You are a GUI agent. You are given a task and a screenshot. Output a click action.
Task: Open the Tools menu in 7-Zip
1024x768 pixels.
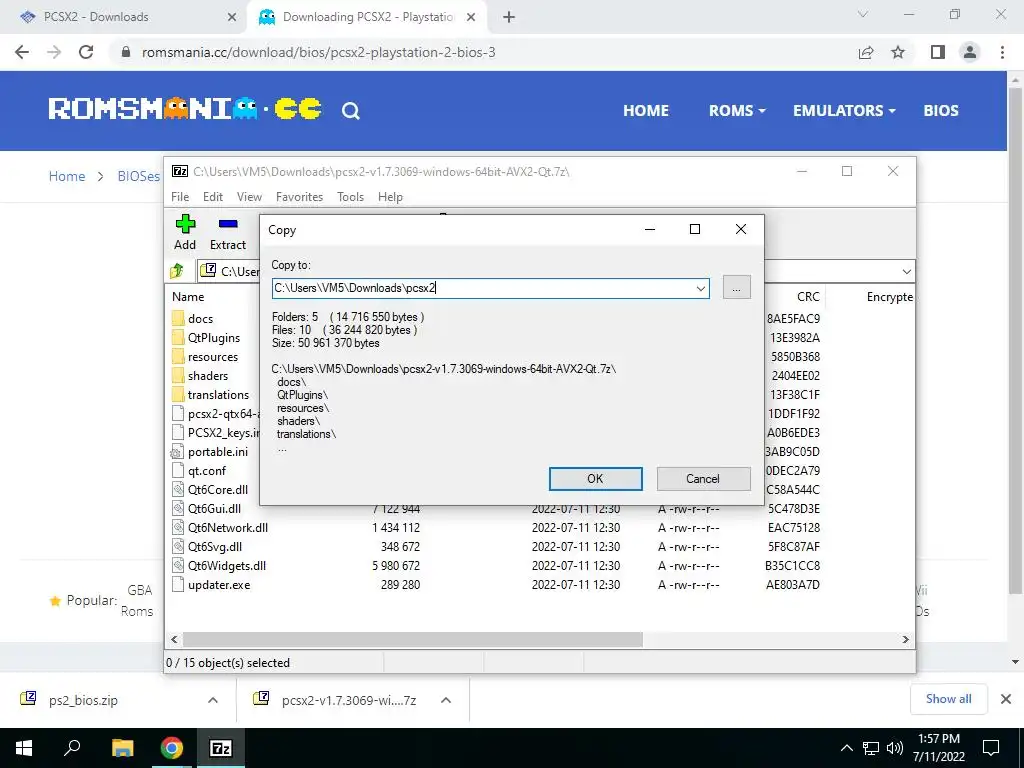click(x=351, y=197)
